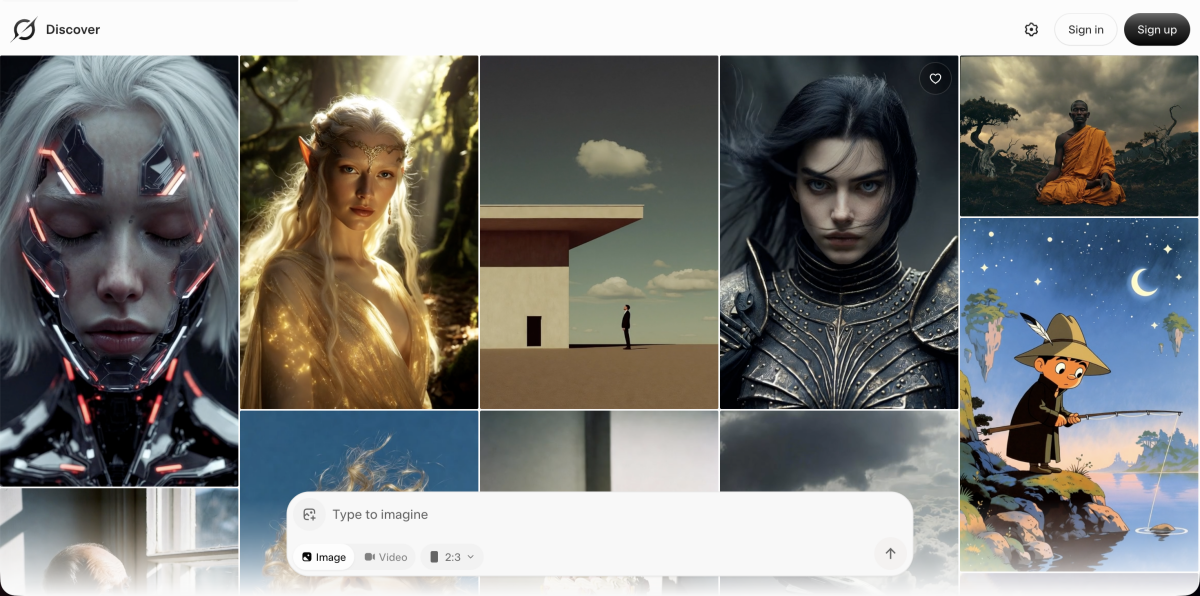Click the Discover page label
This screenshot has height=596, width=1200.
pyautogui.click(x=72, y=29)
